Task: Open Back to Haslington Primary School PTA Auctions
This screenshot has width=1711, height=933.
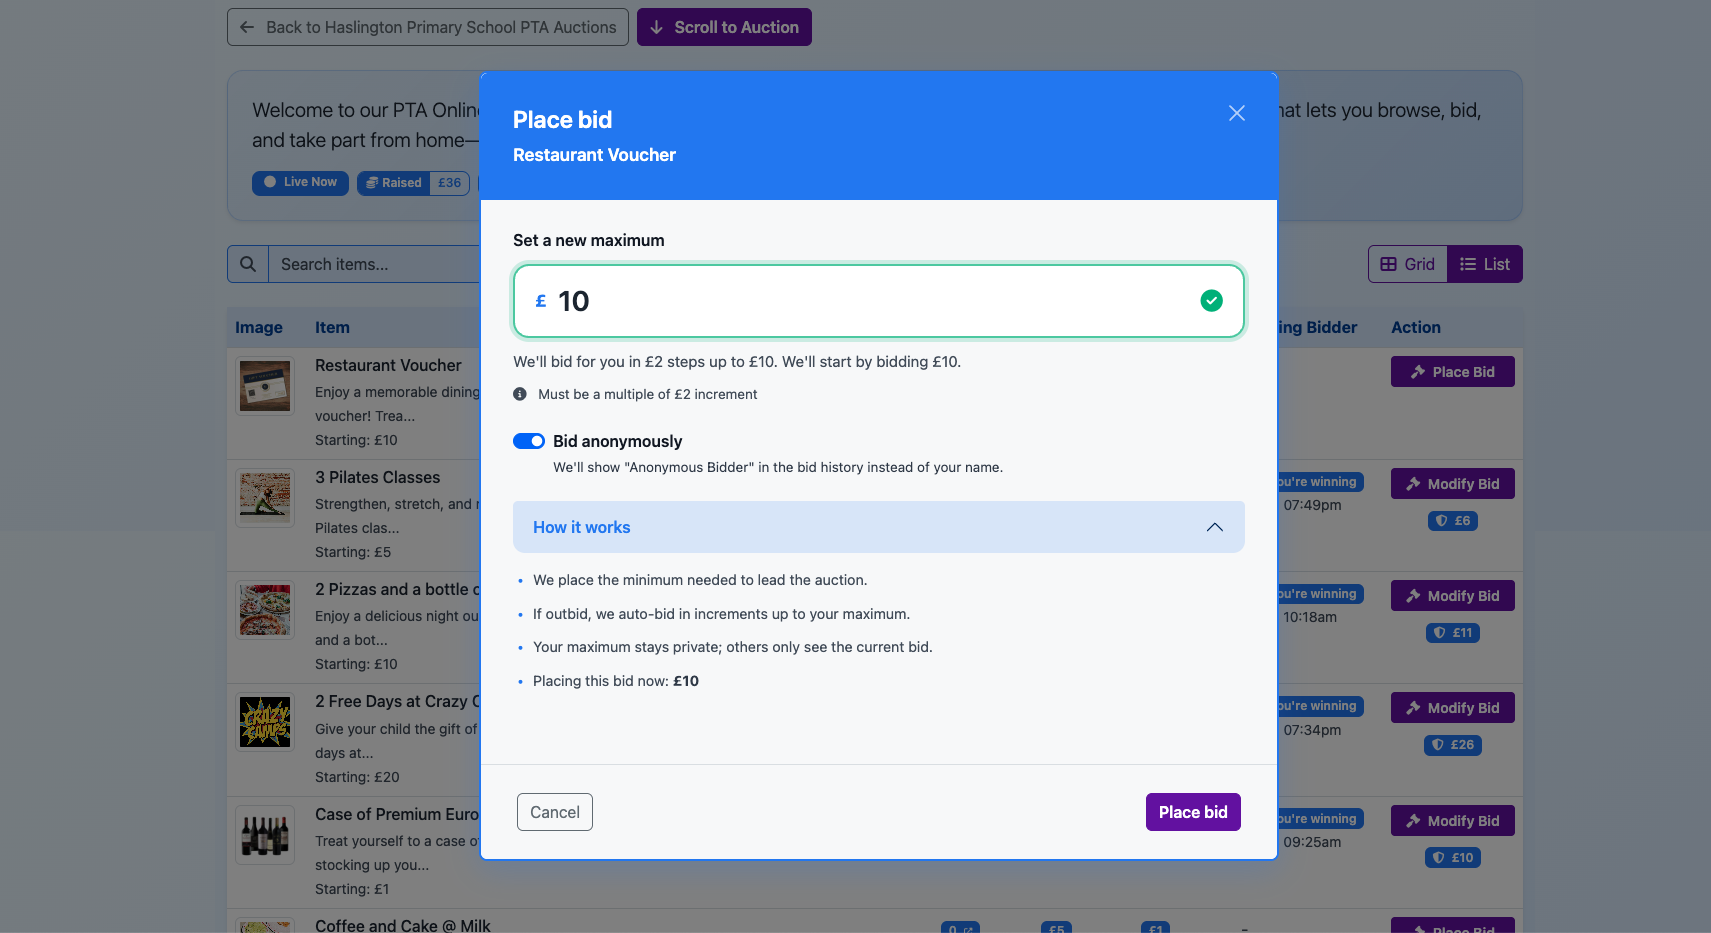Action: 427,27
